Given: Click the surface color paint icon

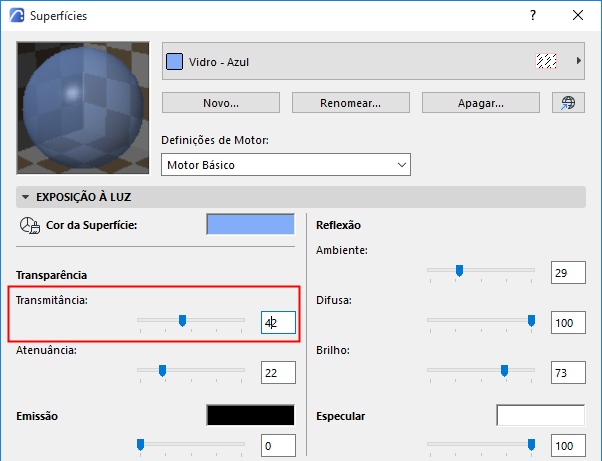Looking at the screenshot, I should (30, 225).
